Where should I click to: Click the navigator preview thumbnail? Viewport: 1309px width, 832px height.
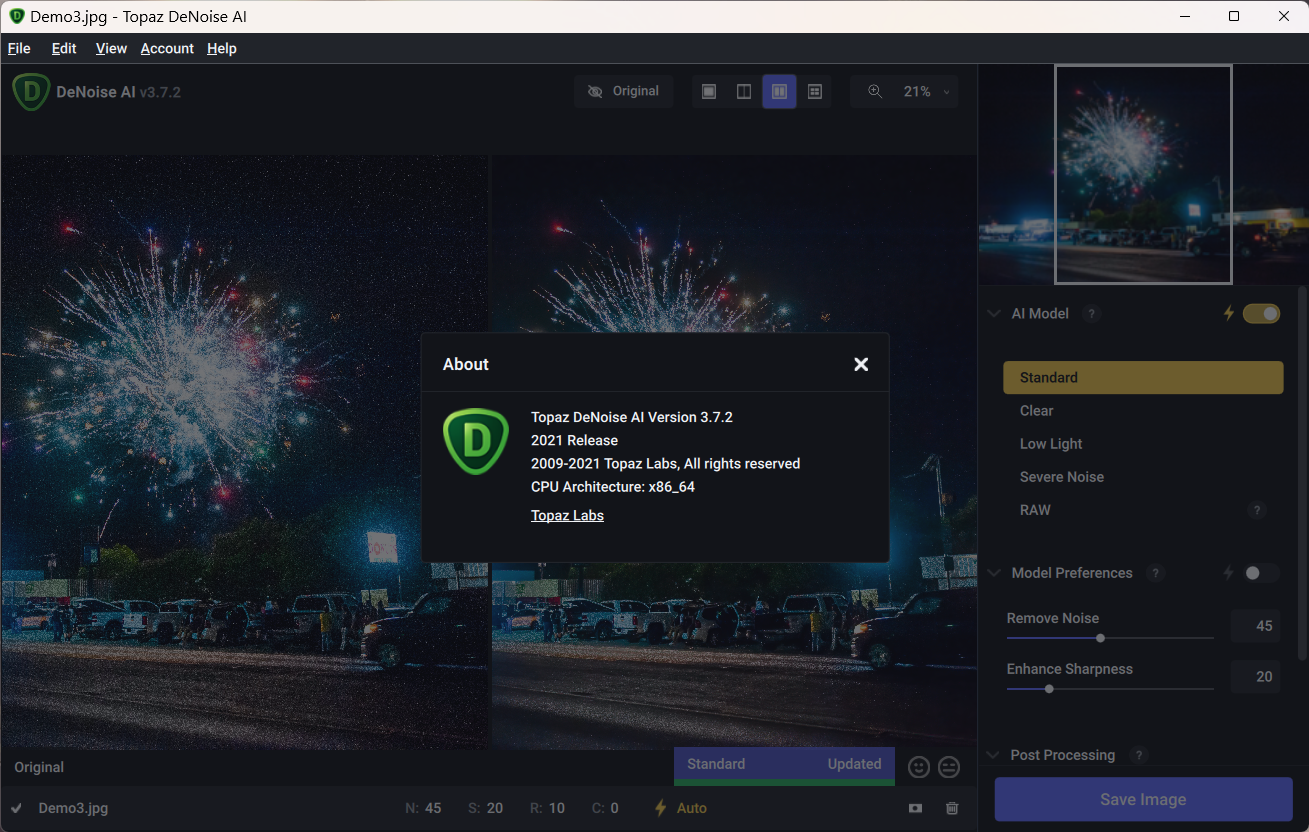coord(1143,175)
